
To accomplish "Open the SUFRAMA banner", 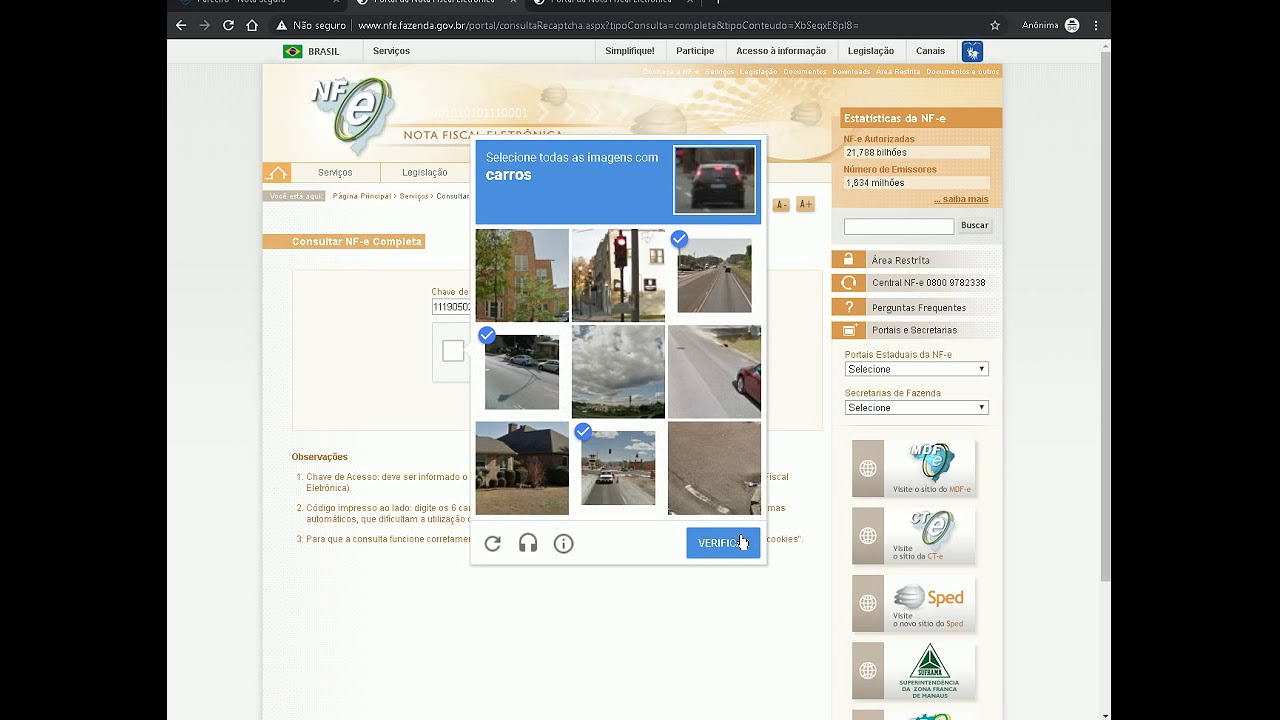I will (914, 670).
